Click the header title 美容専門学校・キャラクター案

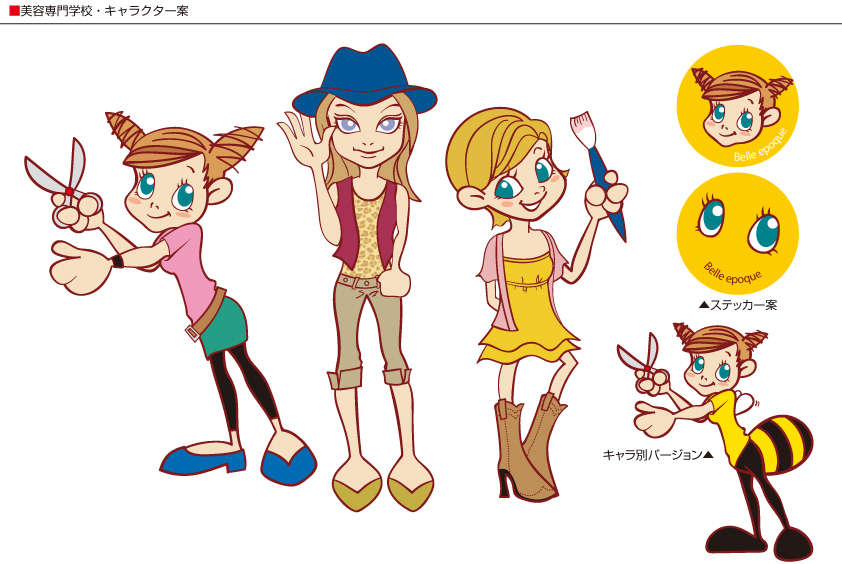click(104, 11)
